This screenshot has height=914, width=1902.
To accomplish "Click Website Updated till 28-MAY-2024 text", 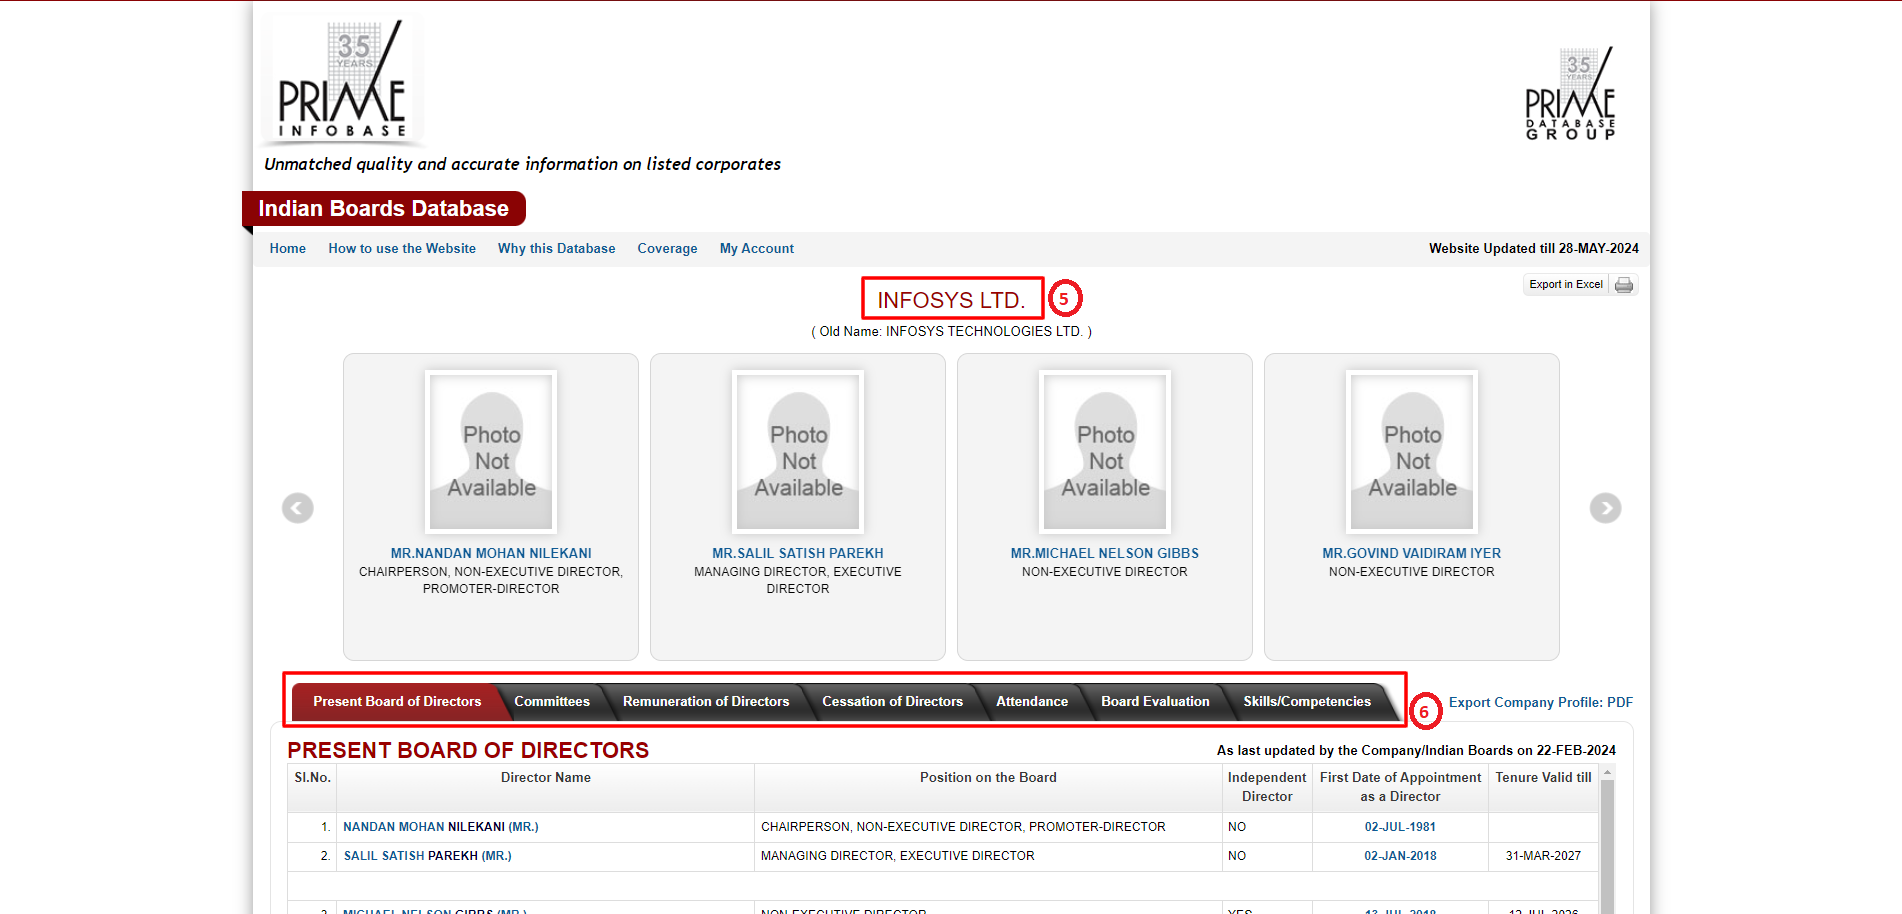I will pyautogui.click(x=1534, y=249).
